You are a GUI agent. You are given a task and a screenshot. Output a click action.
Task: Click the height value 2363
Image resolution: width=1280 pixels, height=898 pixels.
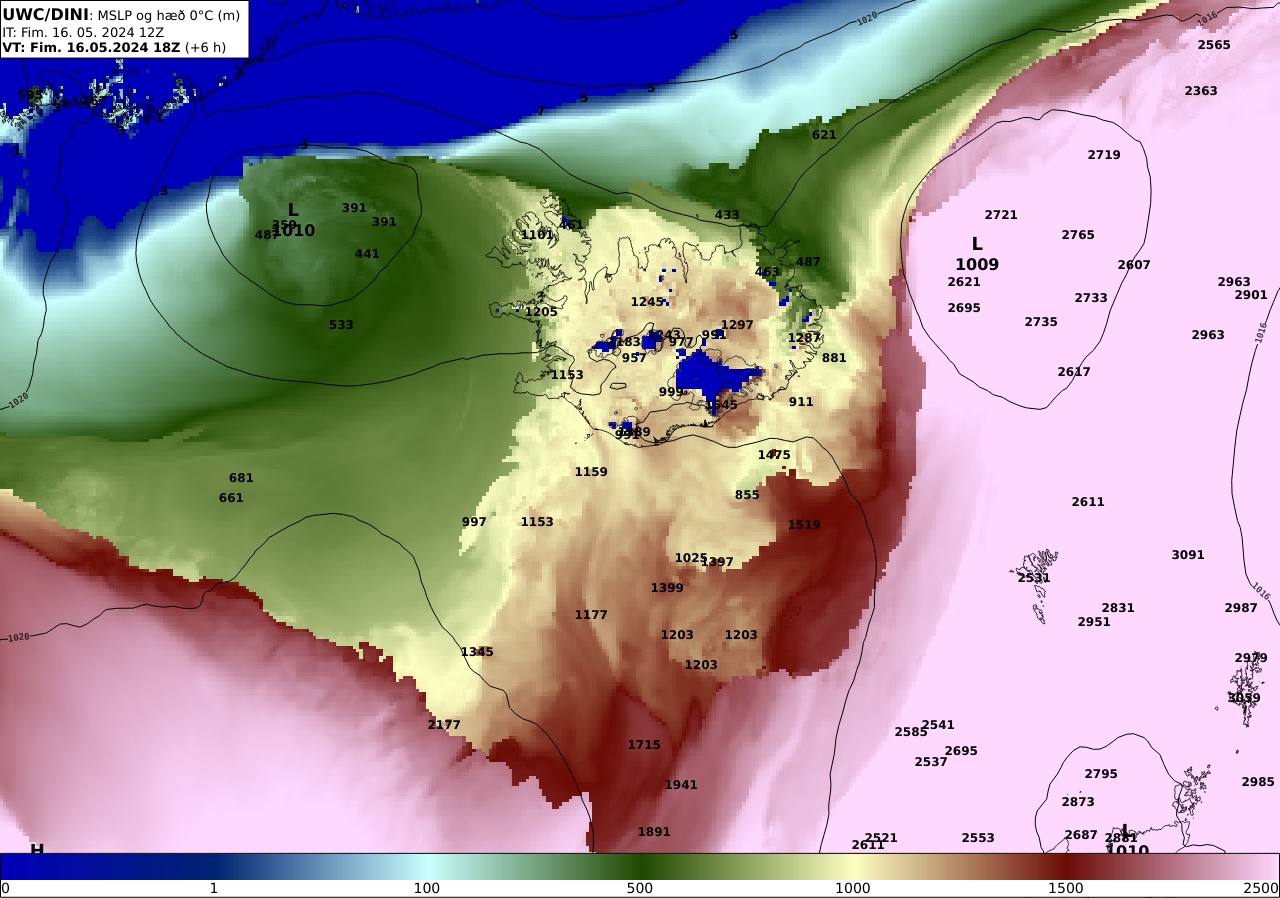pos(1201,91)
